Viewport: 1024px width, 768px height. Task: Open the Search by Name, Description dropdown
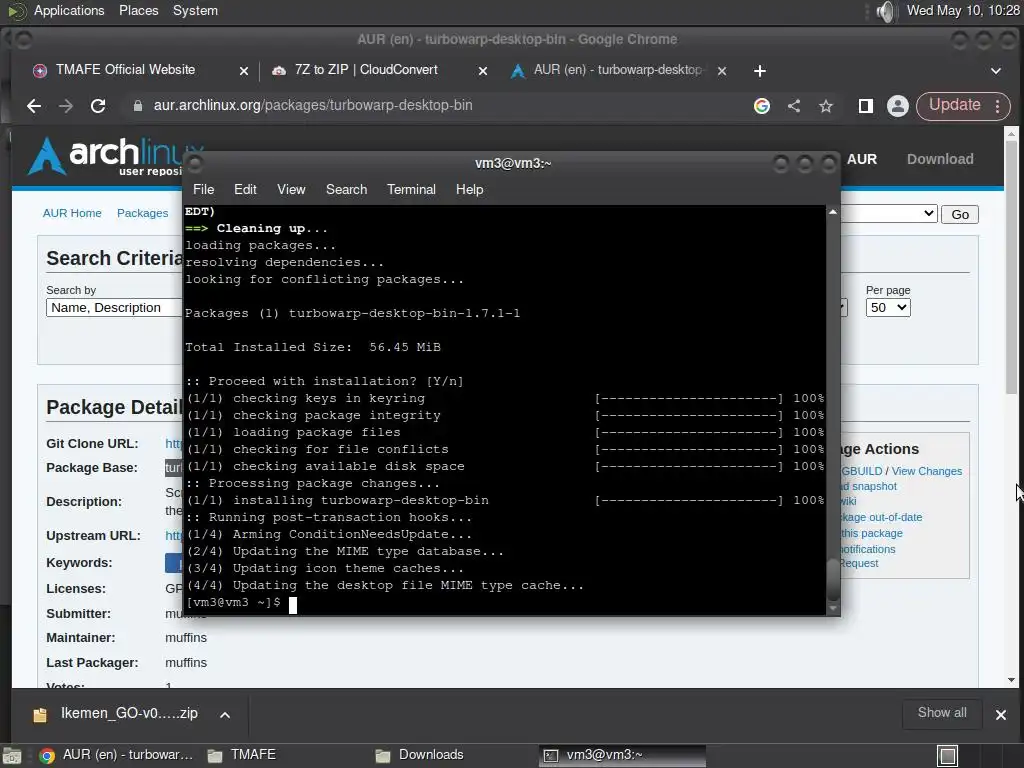[114, 308]
